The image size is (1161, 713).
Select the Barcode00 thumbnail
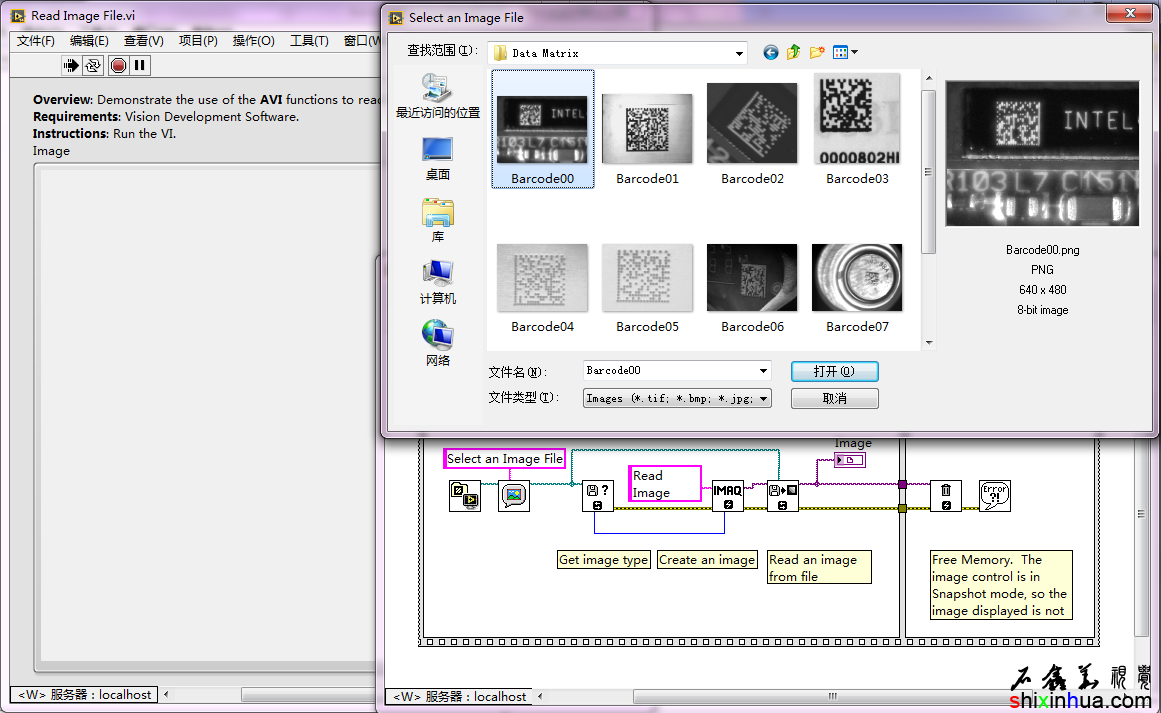543,129
